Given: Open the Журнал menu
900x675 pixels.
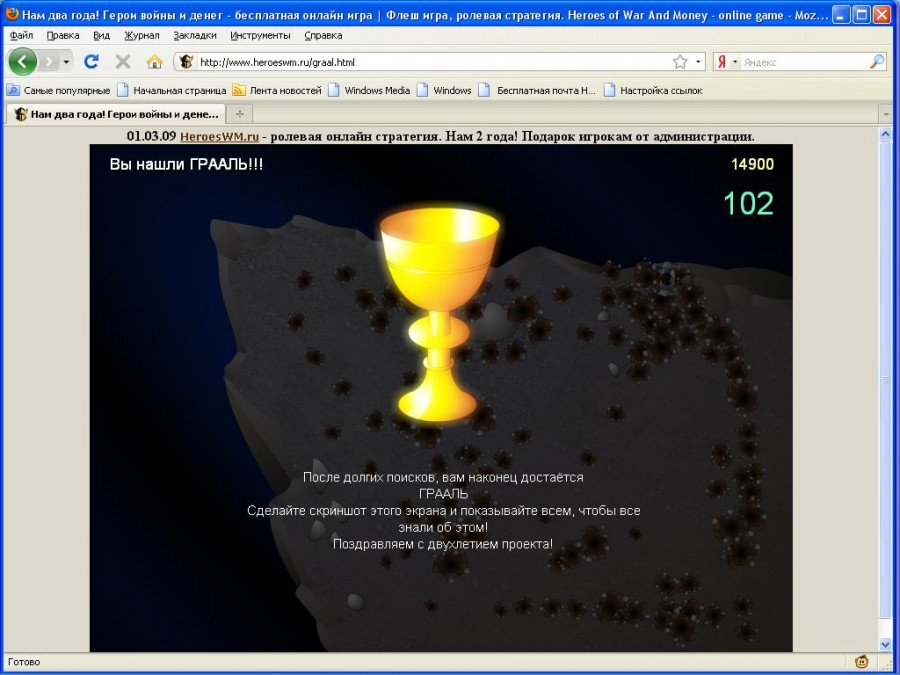Looking at the screenshot, I should 142,35.
